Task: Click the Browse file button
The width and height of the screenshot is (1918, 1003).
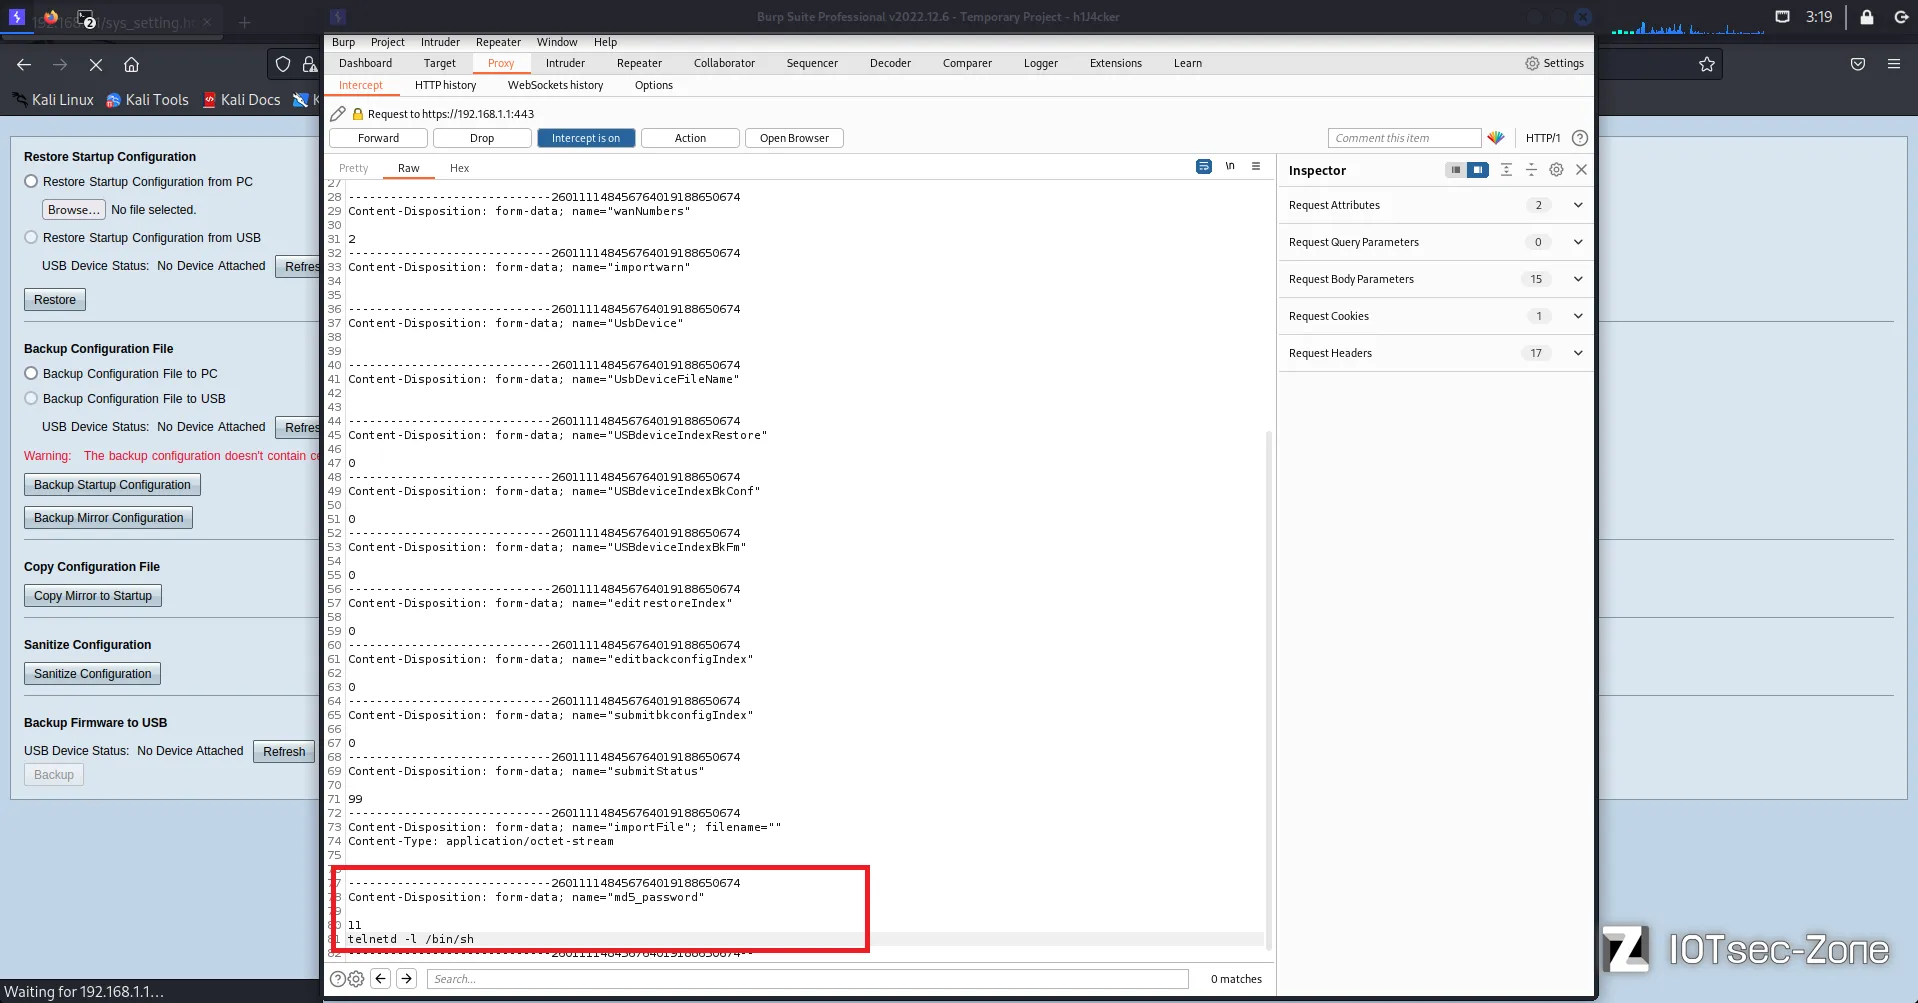Action: 74,210
